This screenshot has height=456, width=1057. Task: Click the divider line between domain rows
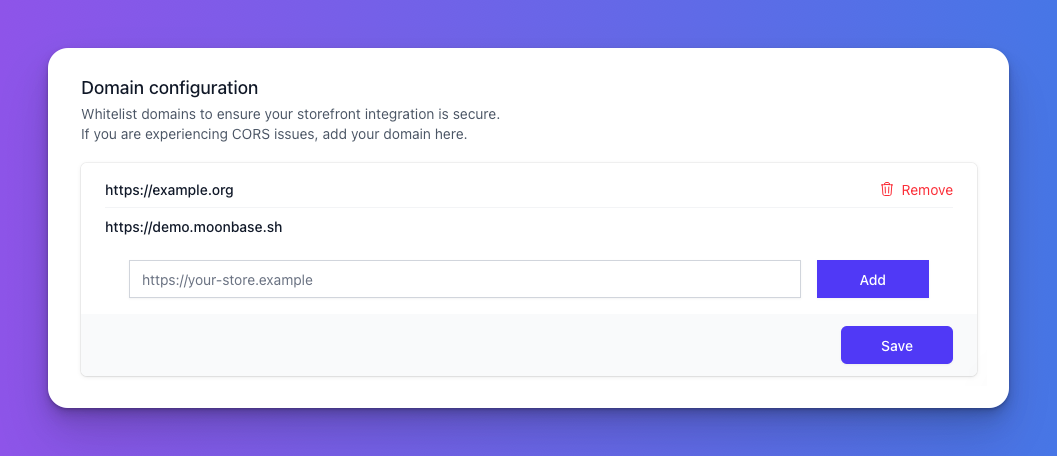tap(528, 208)
